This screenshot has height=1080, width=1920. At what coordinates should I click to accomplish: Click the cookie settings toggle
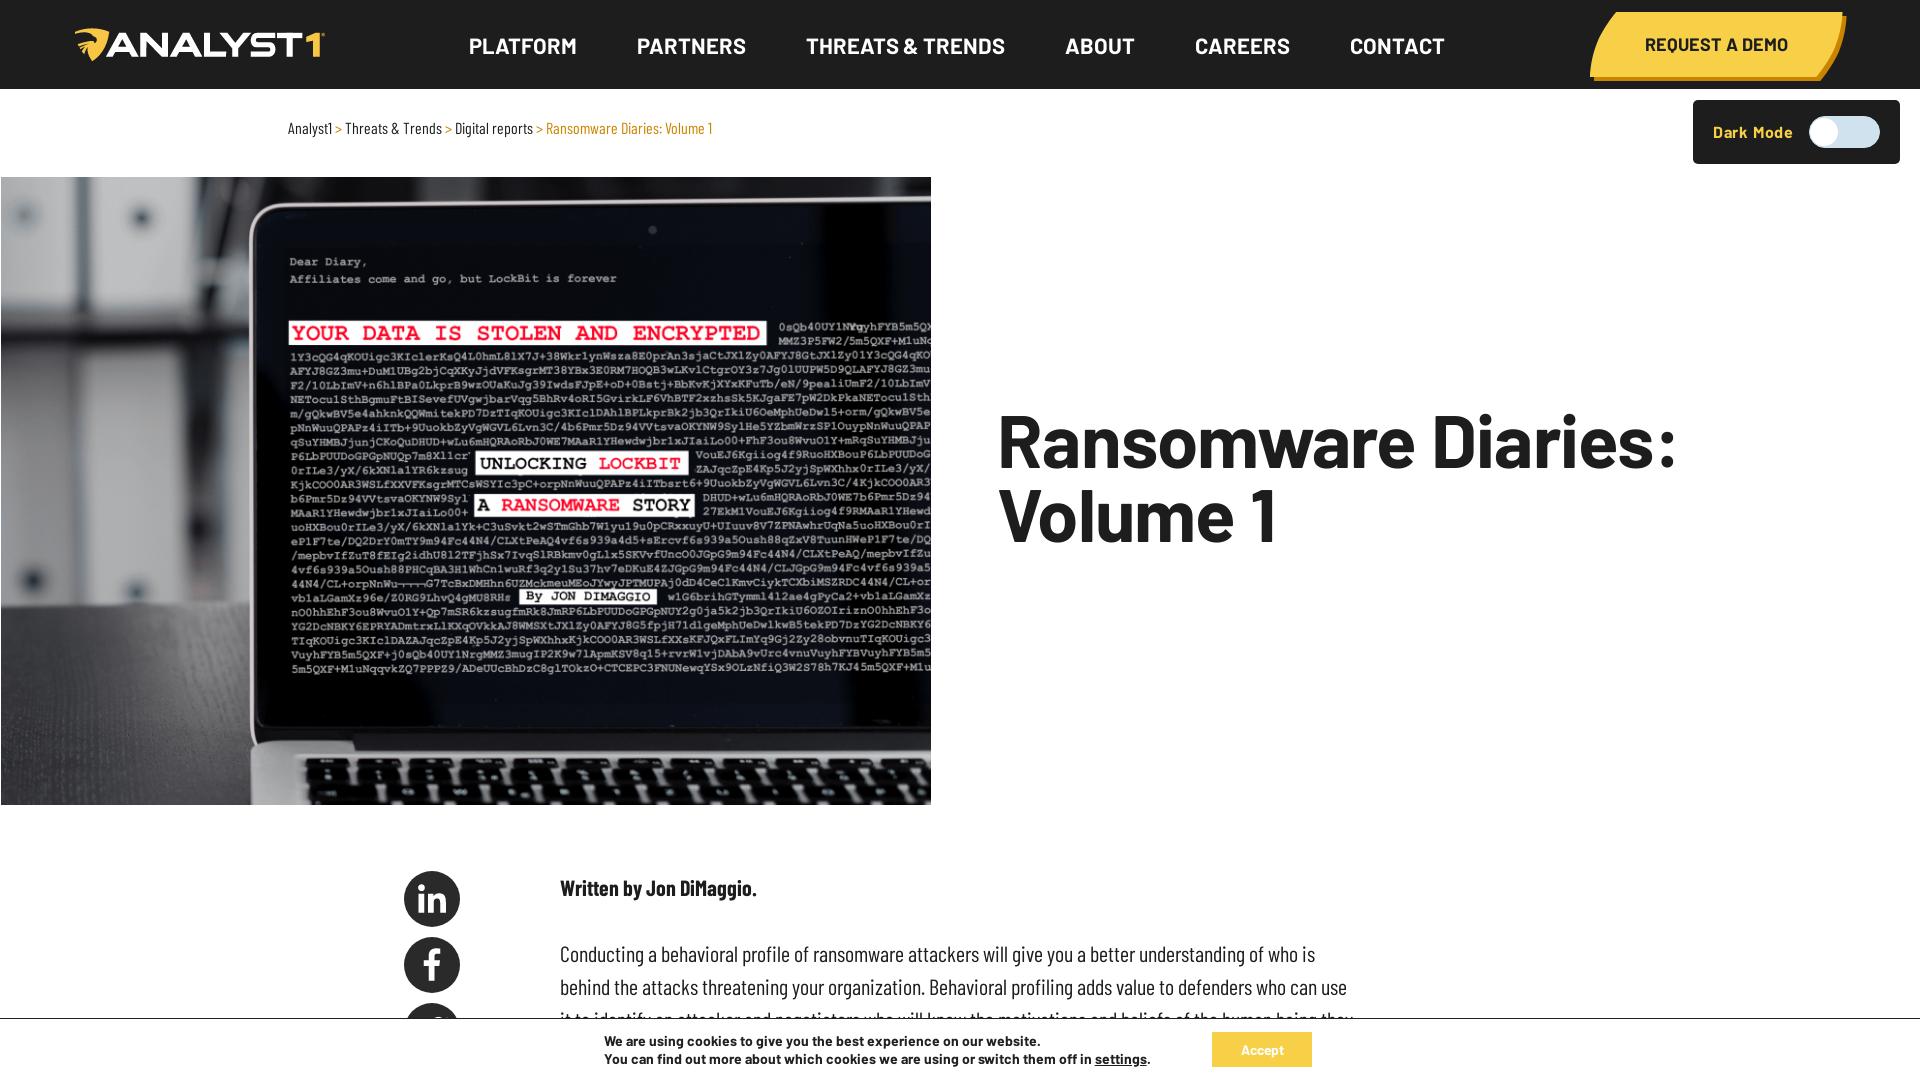point(1120,1059)
